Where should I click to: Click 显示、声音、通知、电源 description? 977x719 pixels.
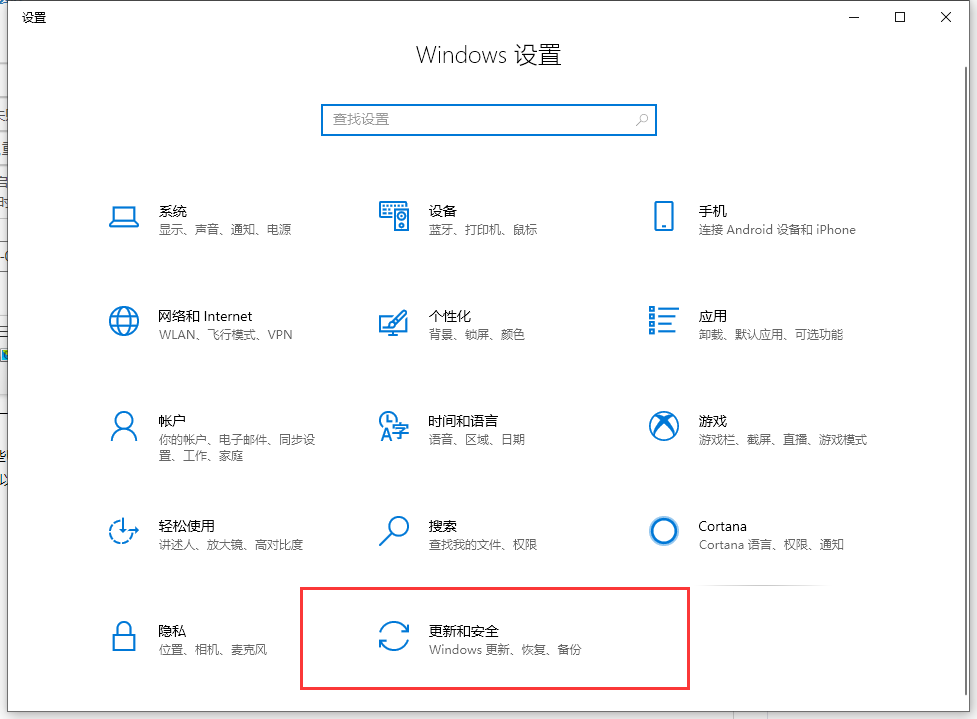(225, 230)
